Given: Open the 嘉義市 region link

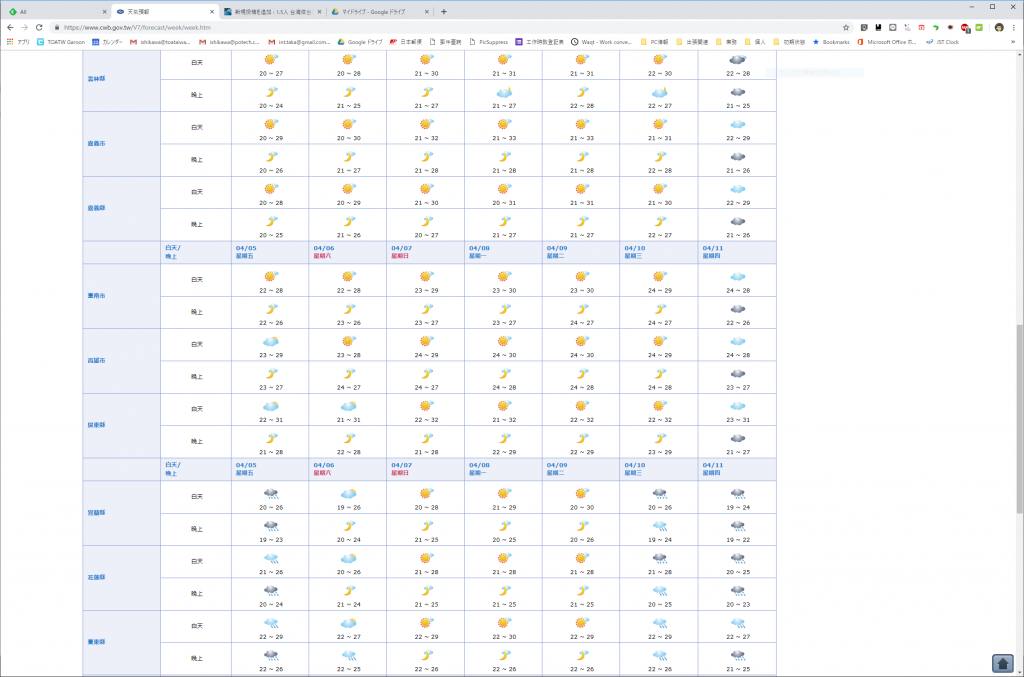Looking at the screenshot, I should (97, 144).
